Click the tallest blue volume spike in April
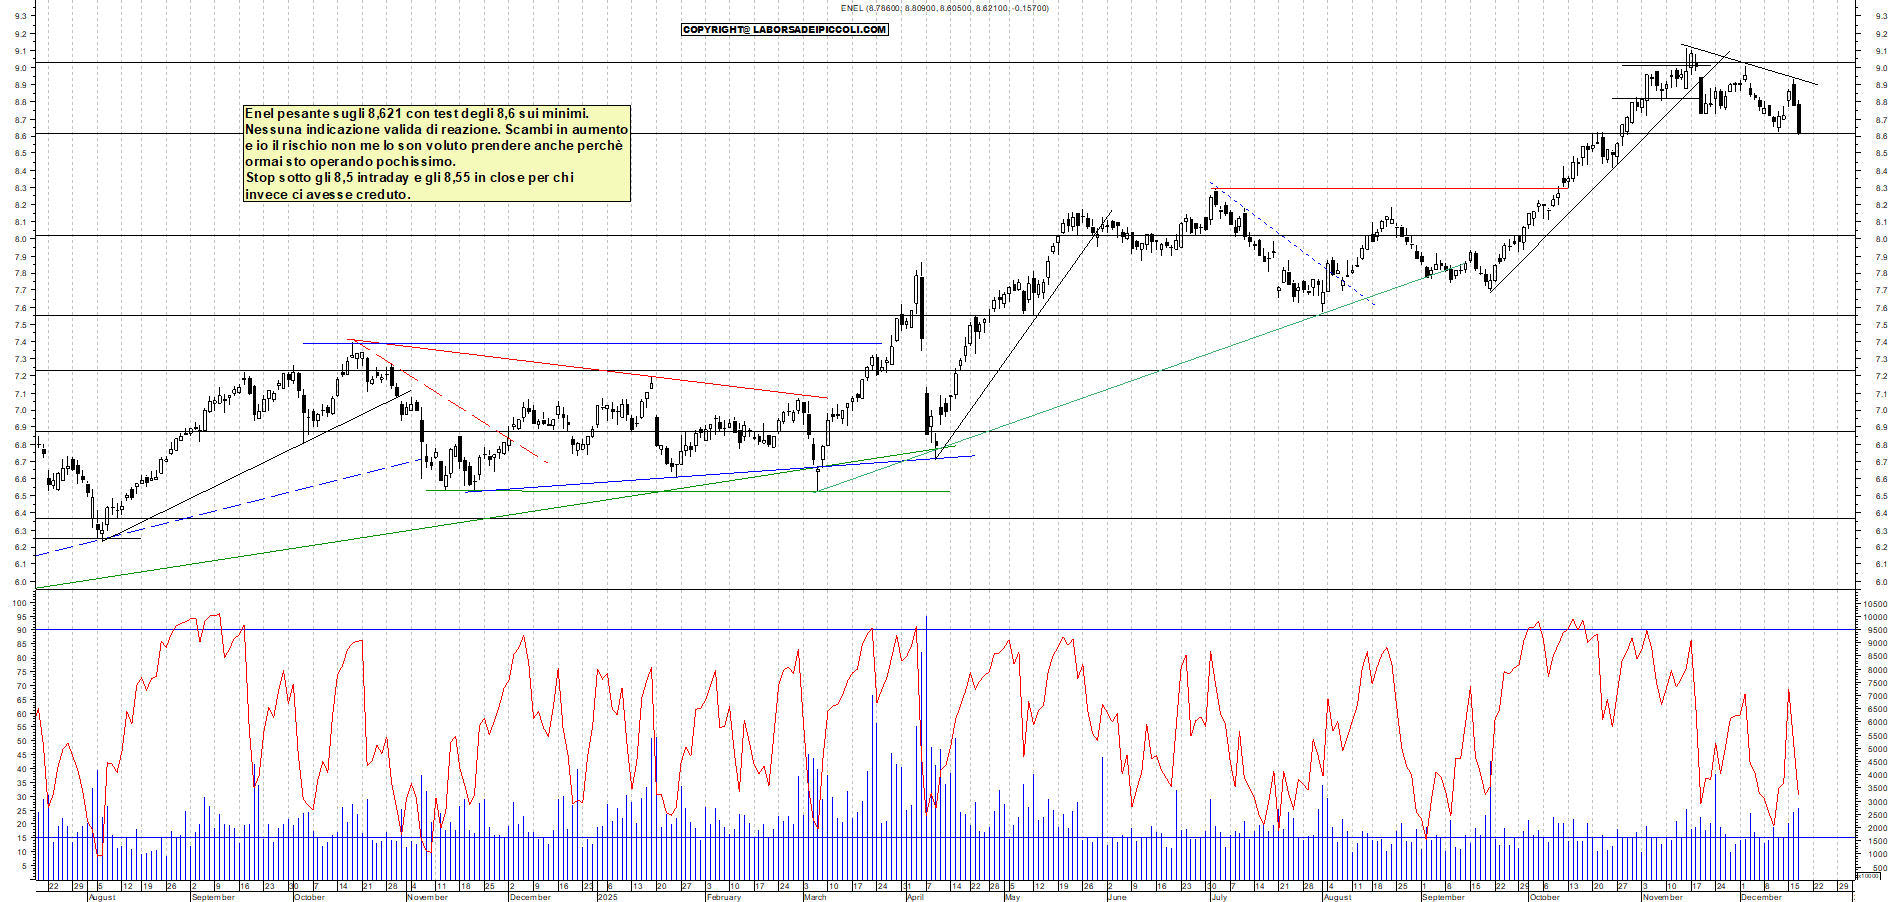 coord(926,700)
